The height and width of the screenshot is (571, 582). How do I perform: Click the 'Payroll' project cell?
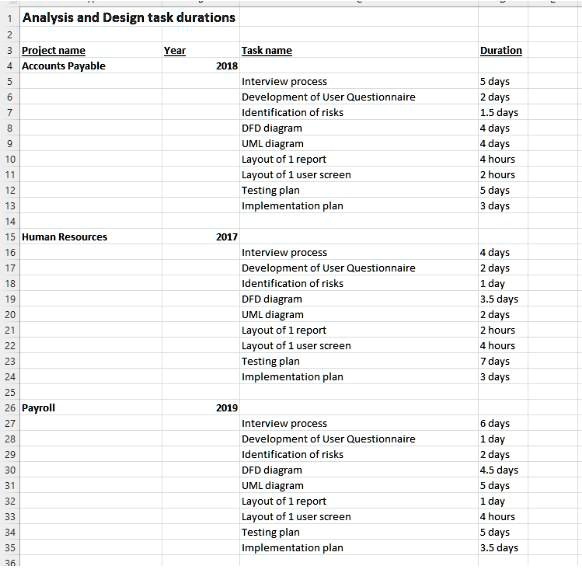click(x=91, y=408)
